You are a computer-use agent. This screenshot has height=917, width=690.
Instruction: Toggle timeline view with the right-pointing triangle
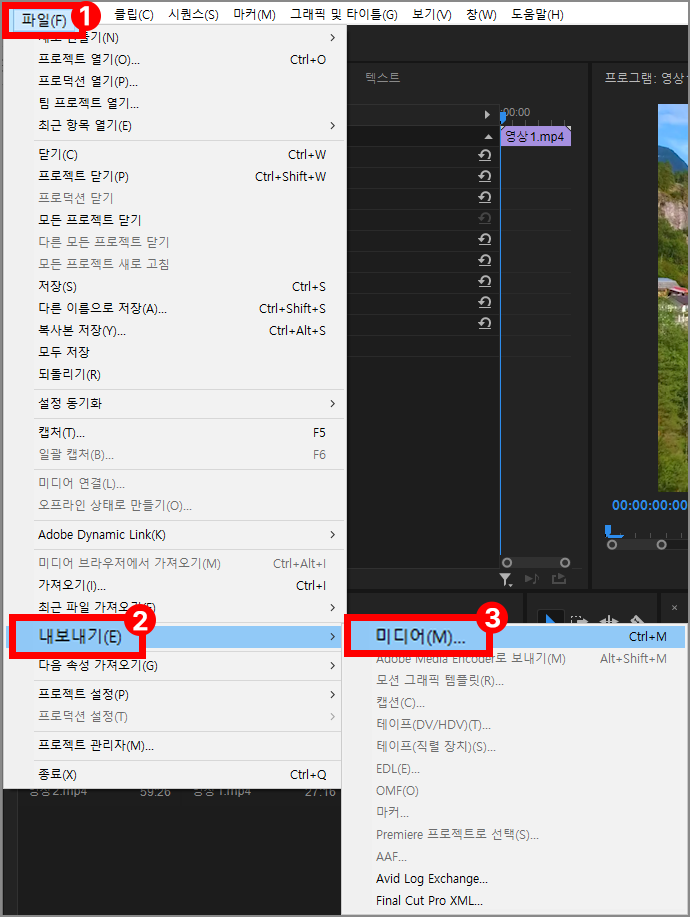[x=488, y=115]
